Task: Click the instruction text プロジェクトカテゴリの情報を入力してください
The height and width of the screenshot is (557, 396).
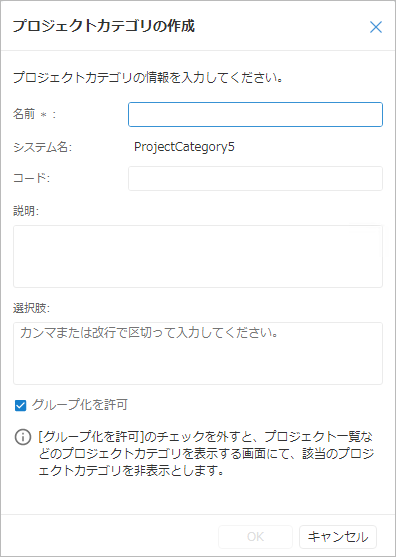Action: pos(148,77)
